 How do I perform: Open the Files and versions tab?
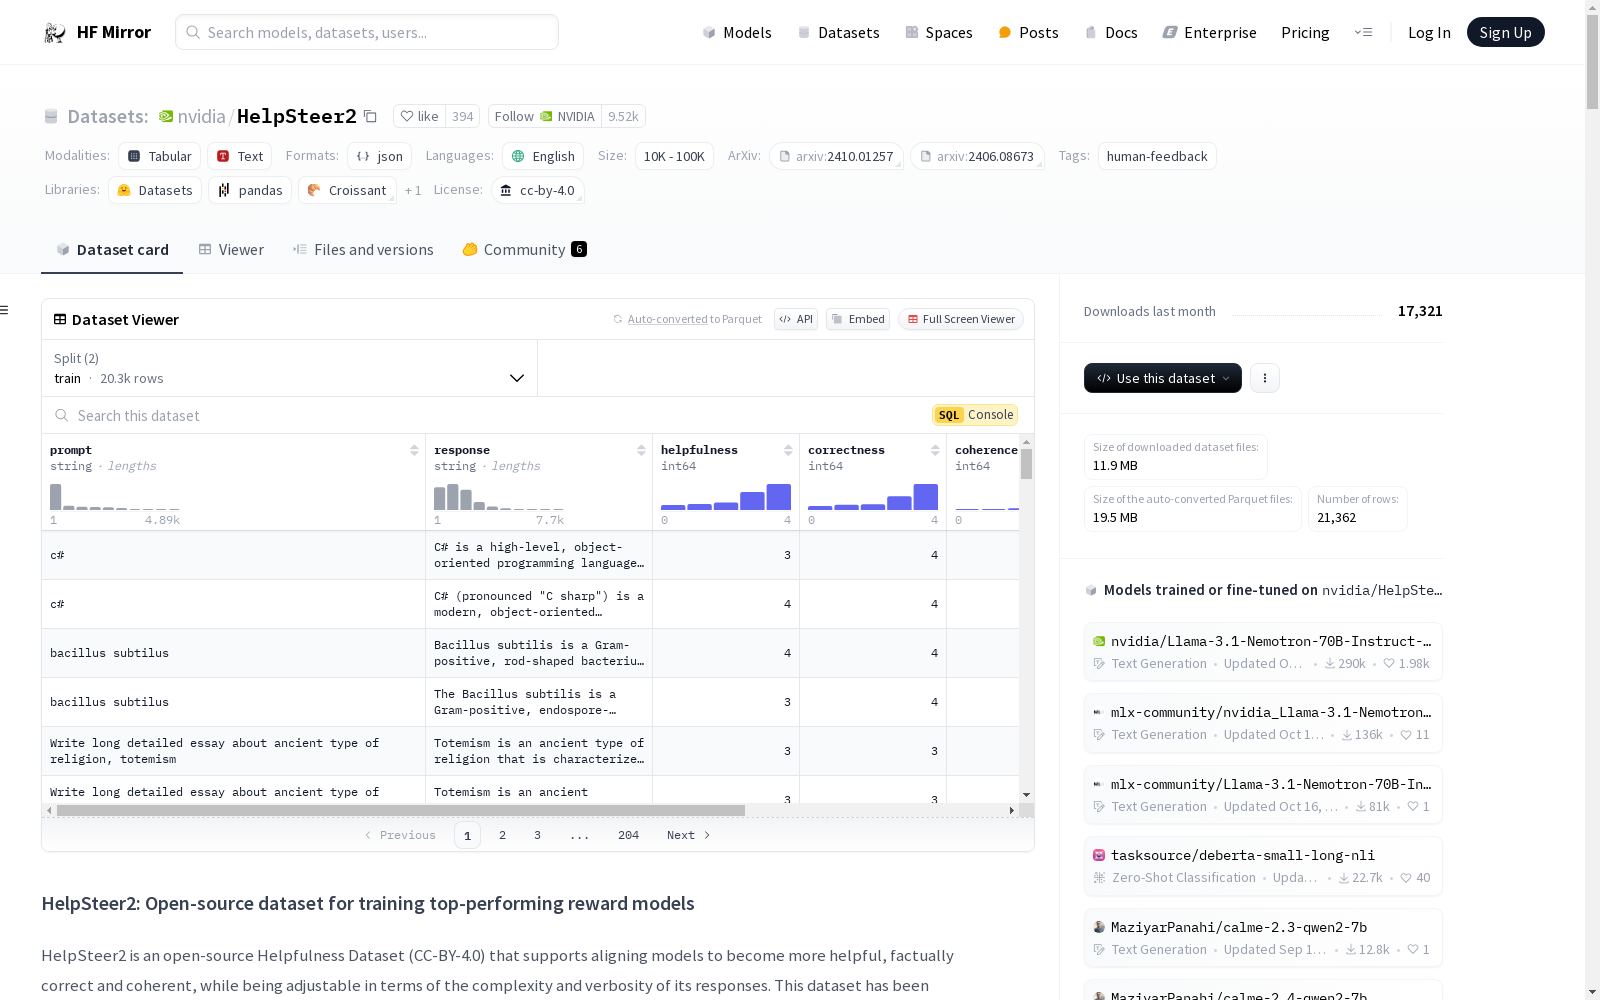click(363, 250)
